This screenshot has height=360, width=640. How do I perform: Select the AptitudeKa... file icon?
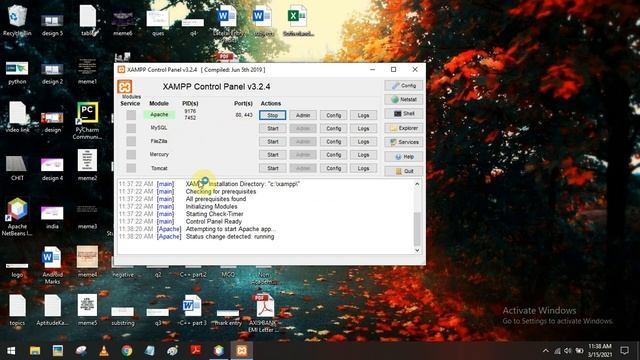pos(52,310)
